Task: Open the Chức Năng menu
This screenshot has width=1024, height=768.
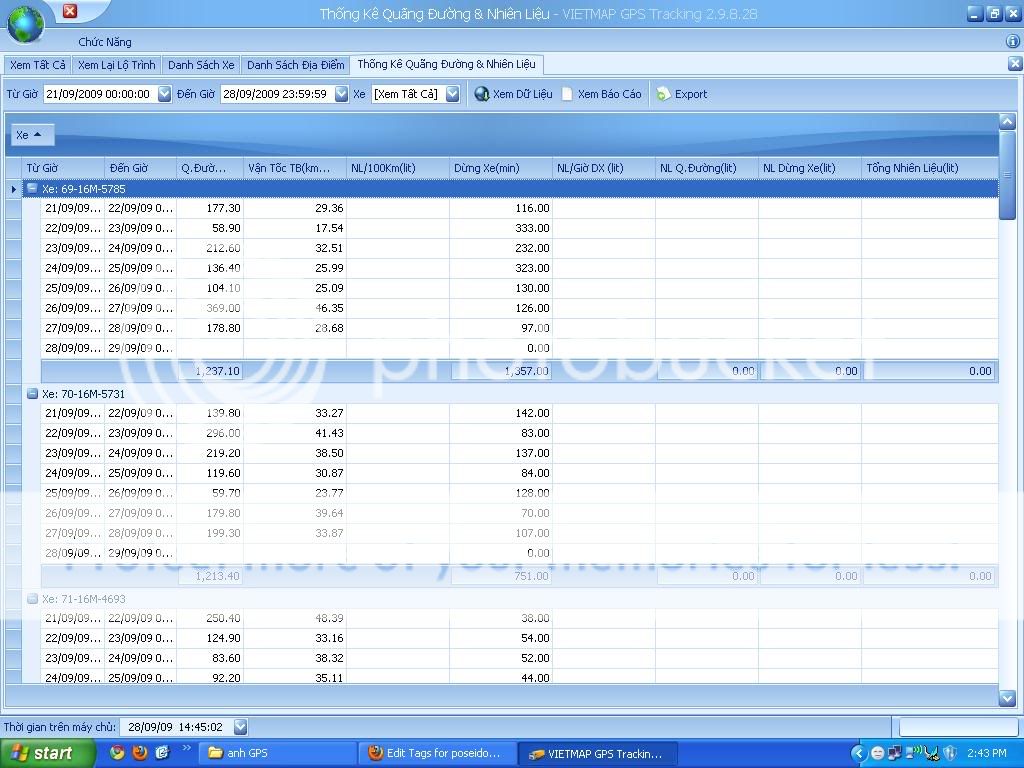Action: tap(105, 42)
